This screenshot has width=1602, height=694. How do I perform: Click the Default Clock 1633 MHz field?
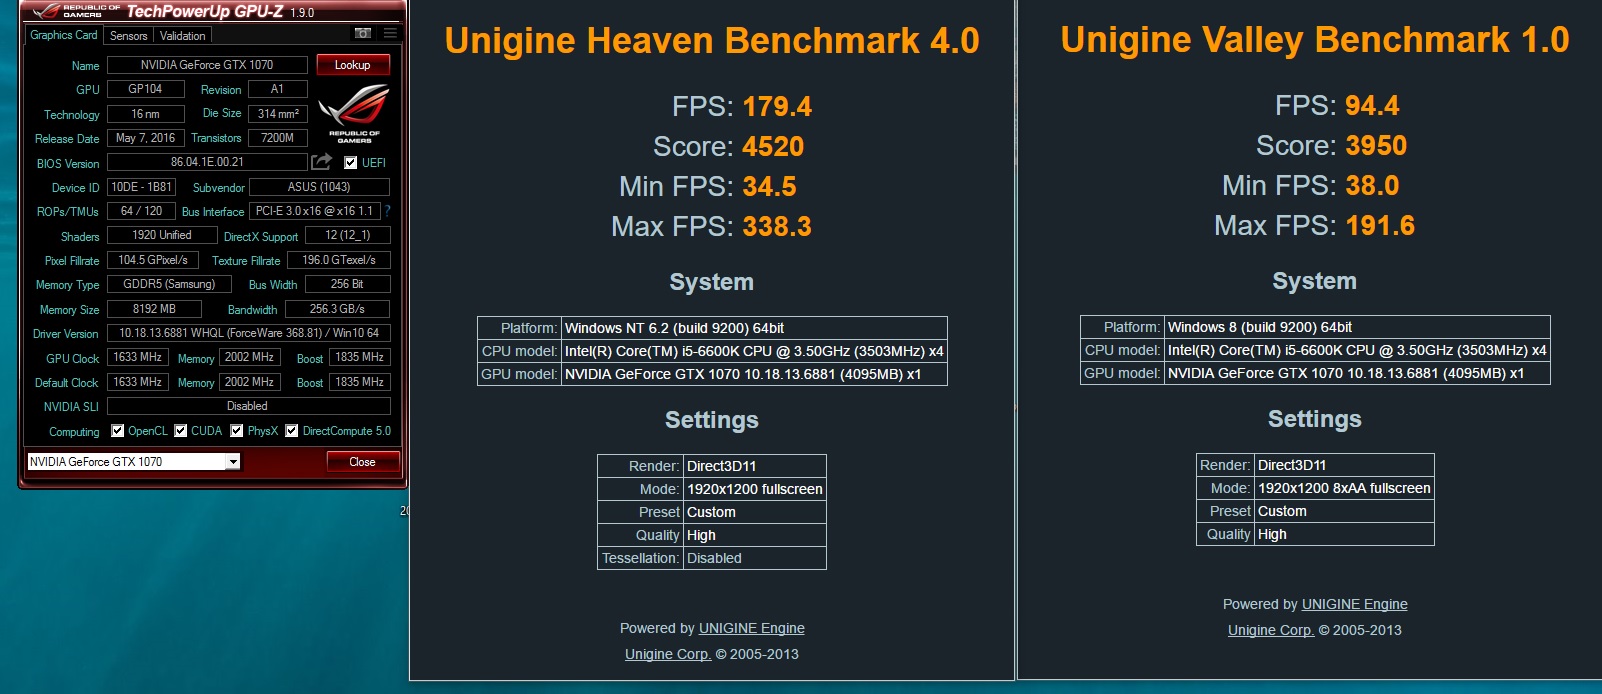(138, 382)
